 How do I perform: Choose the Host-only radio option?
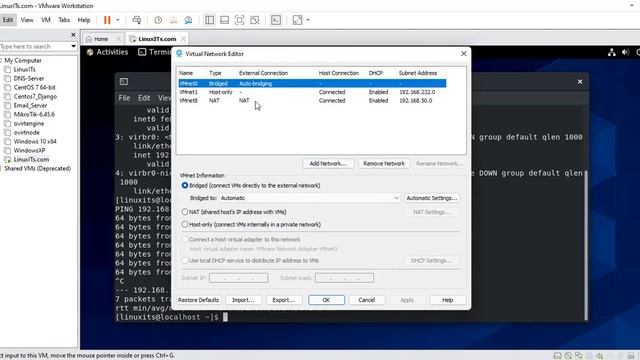point(185,224)
